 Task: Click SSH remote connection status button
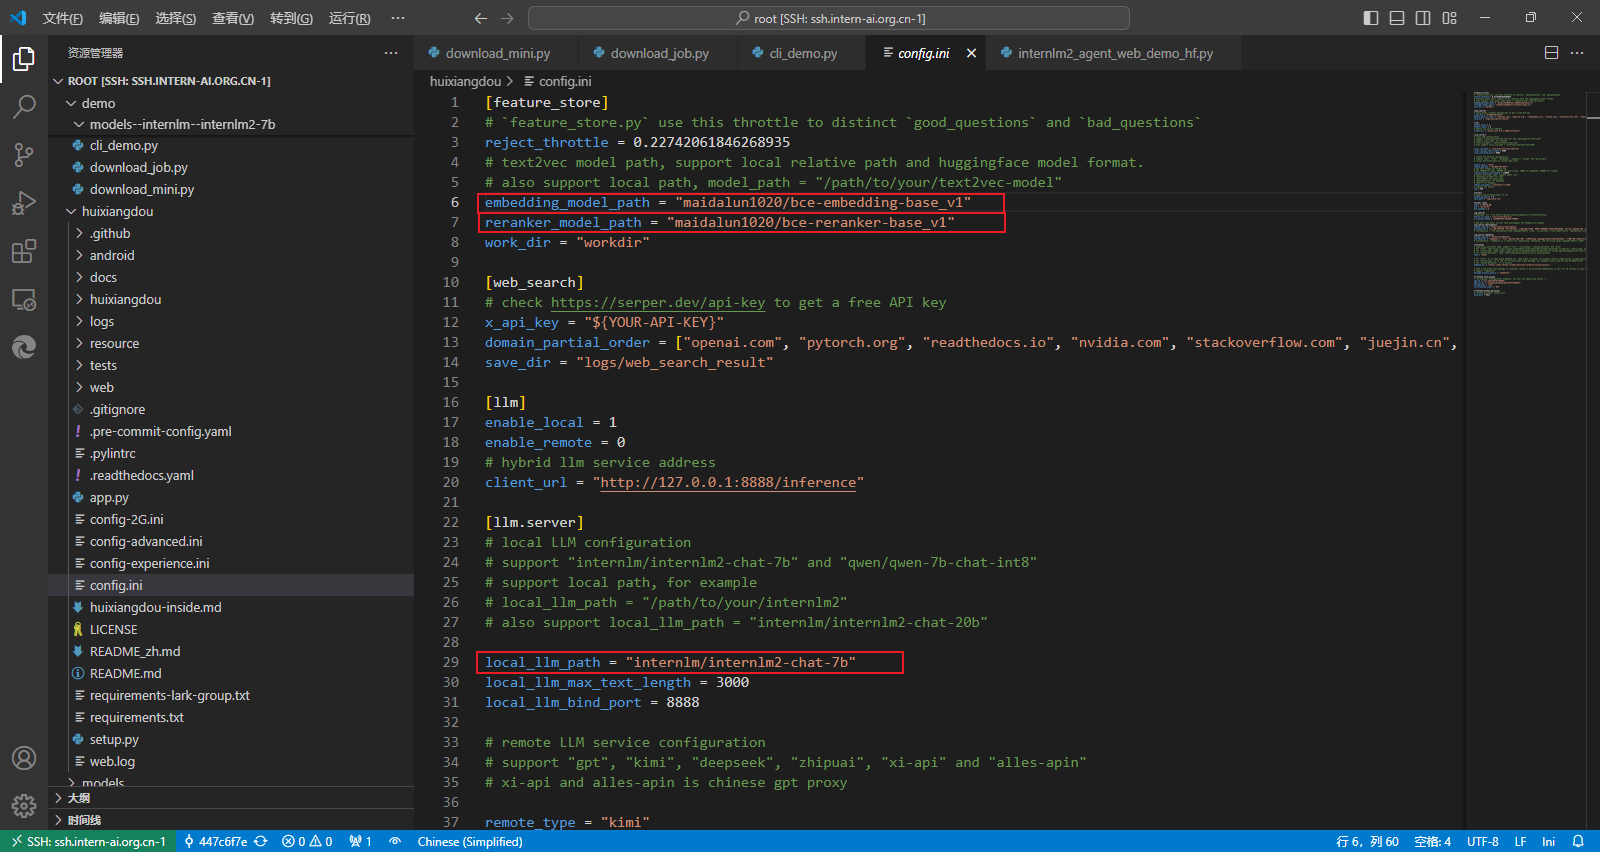[88, 841]
